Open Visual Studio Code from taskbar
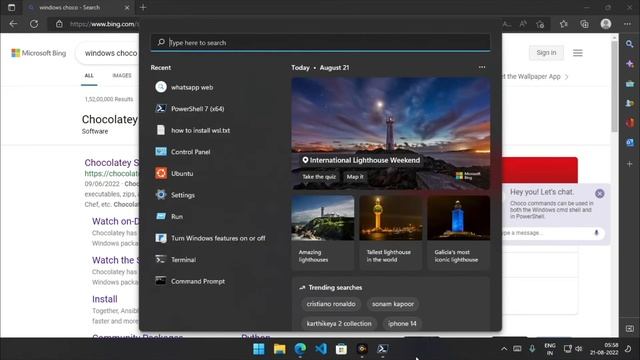This screenshot has height=360, width=640. pyautogui.click(x=321, y=349)
